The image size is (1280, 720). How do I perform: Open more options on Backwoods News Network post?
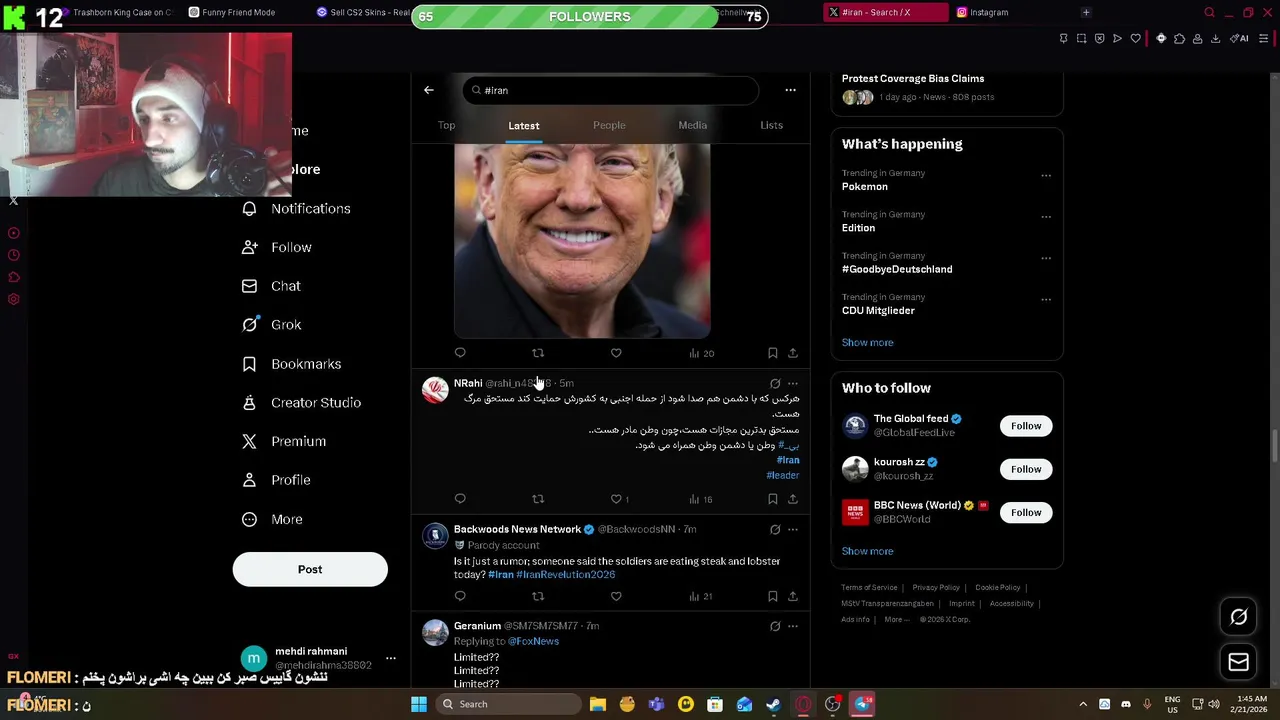click(793, 529)
